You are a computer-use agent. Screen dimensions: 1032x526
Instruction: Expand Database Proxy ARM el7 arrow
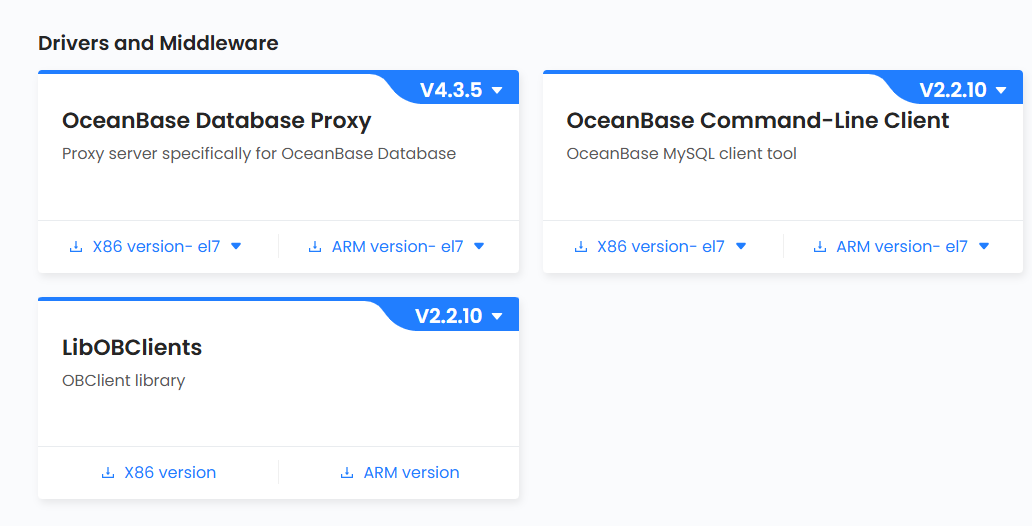479,246
